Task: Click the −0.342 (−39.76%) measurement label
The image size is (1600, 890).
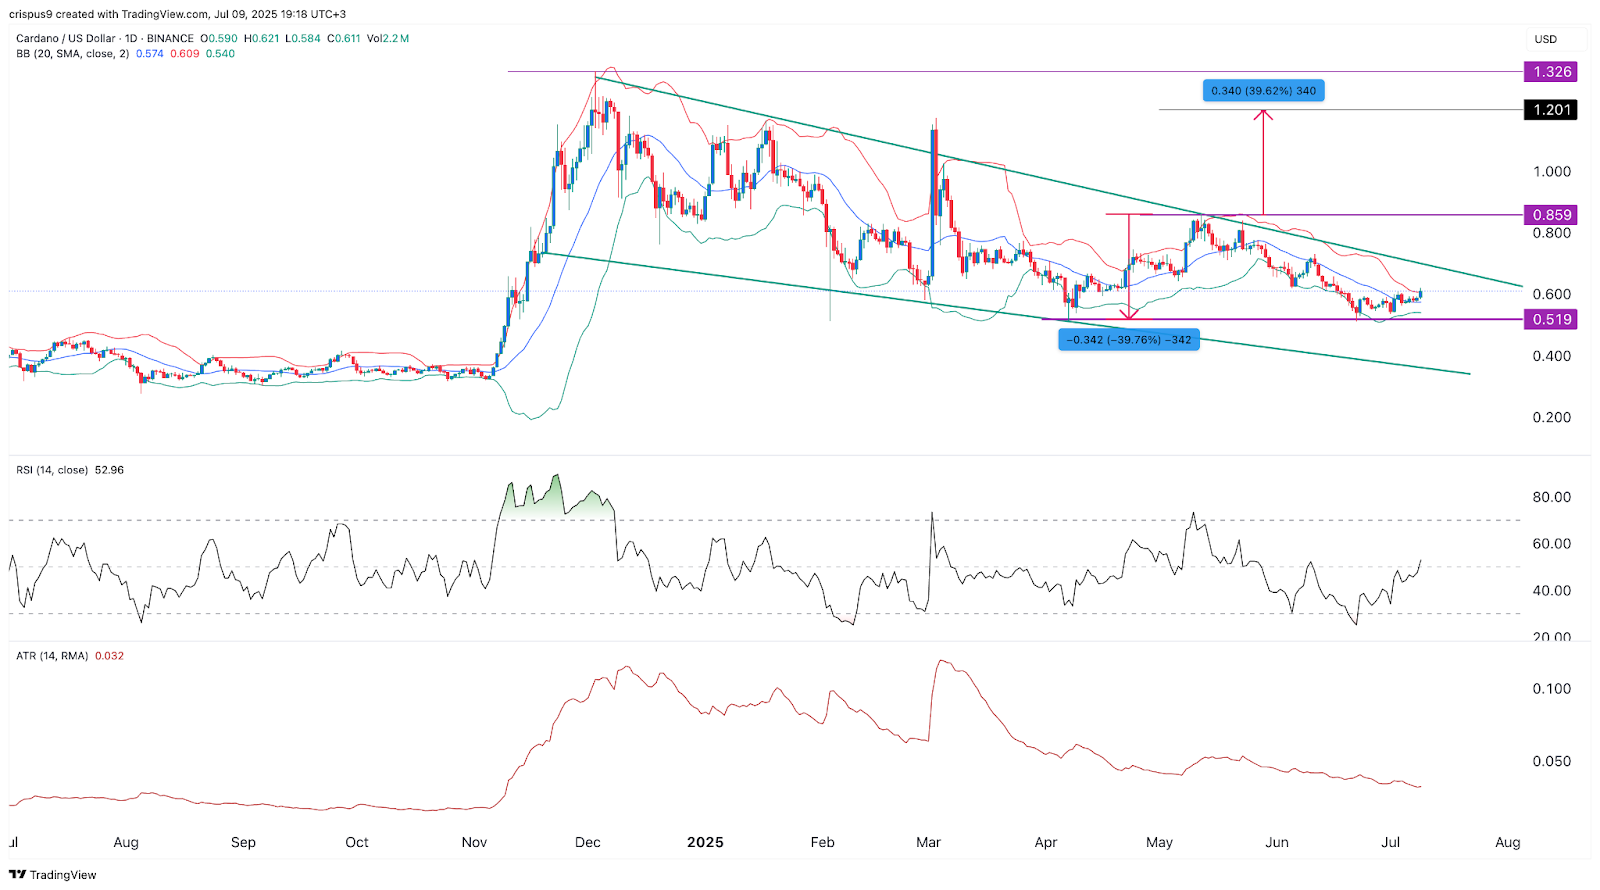Action: click(1129, 340)
